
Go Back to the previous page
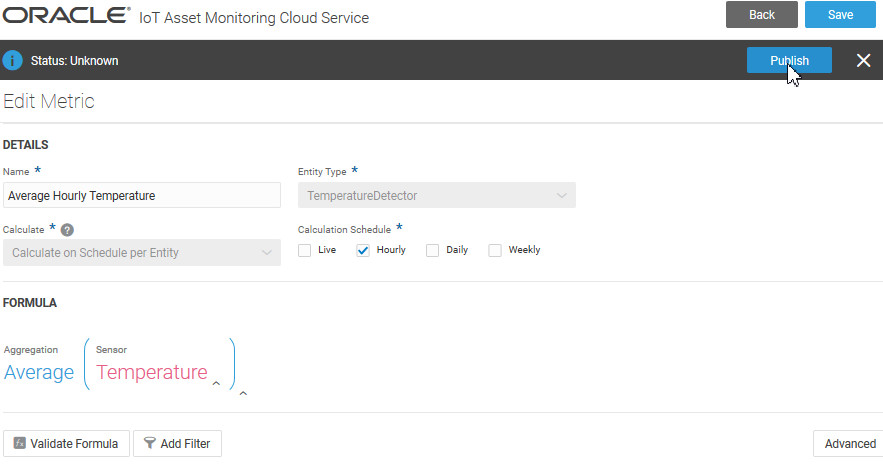(x=762, y=15)
